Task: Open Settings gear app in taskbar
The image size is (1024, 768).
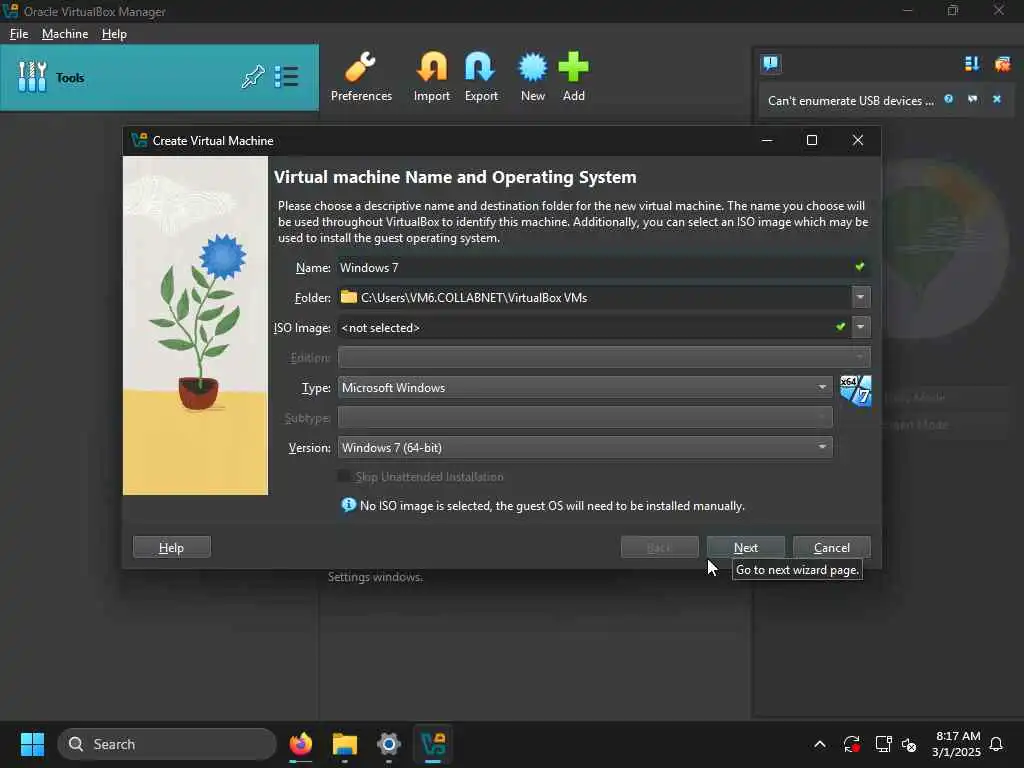Action: click(389, 744)
